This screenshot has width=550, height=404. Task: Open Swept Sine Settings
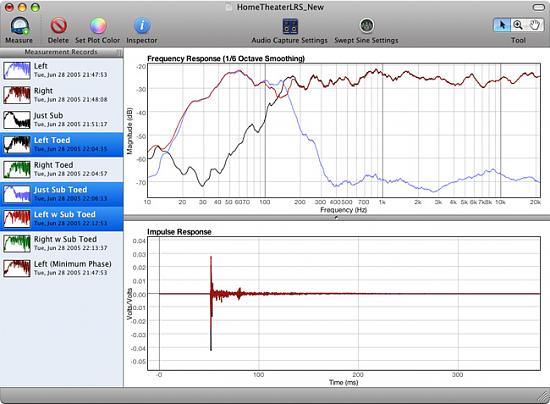coord(367,25)
